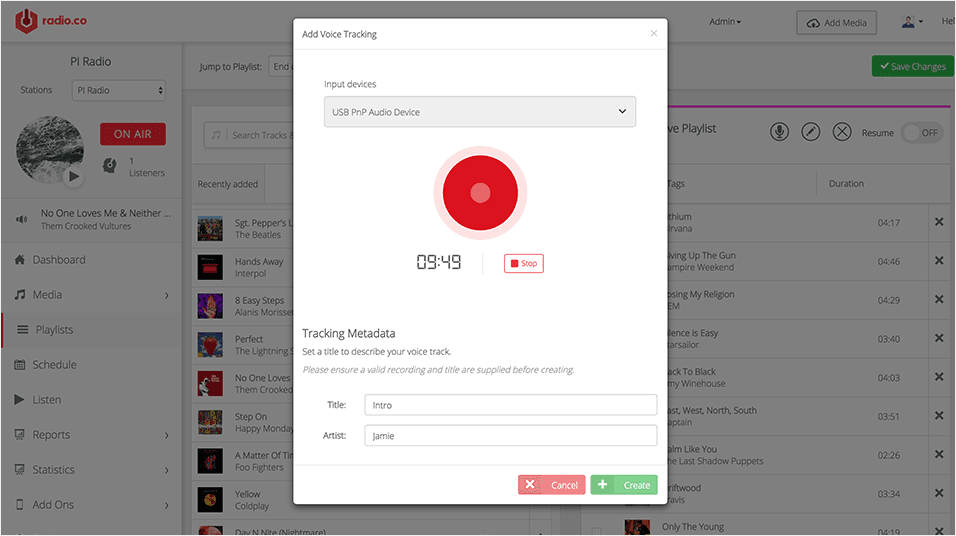Click the pencil edit playlist icon
Viewport: 956px width, 536px height.
pyautogui.click(x=811, y=132)
